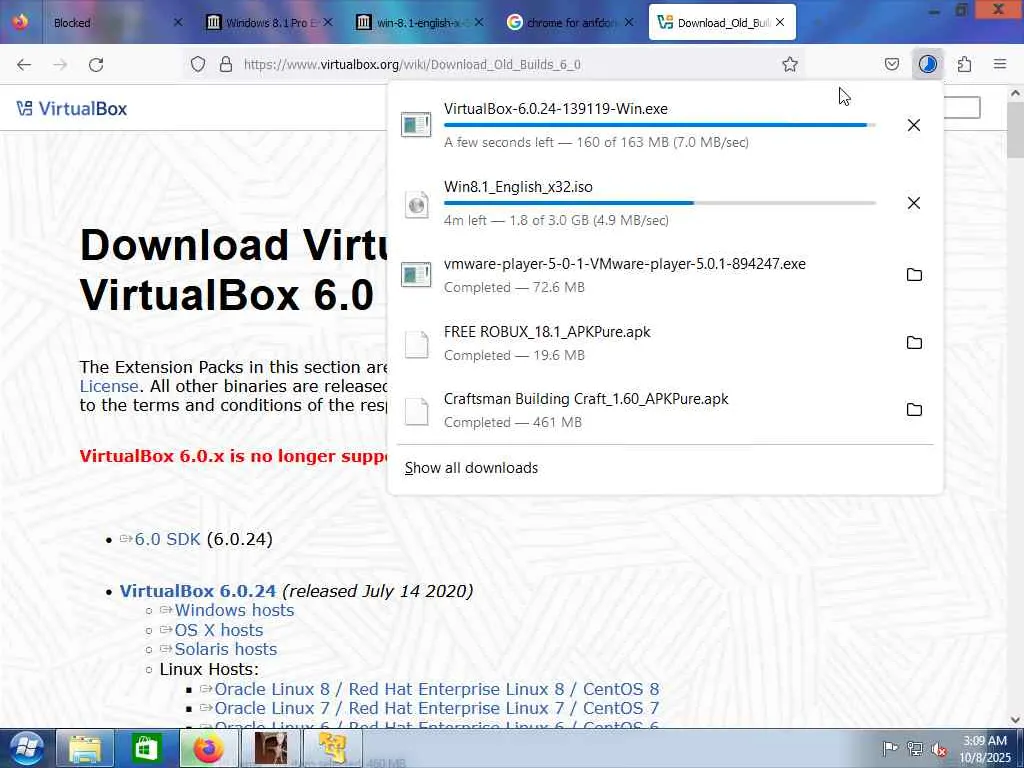Open the clock showing 3:09 AM
Viewport: 1024px width, 768px height.
tap(985, 749)
